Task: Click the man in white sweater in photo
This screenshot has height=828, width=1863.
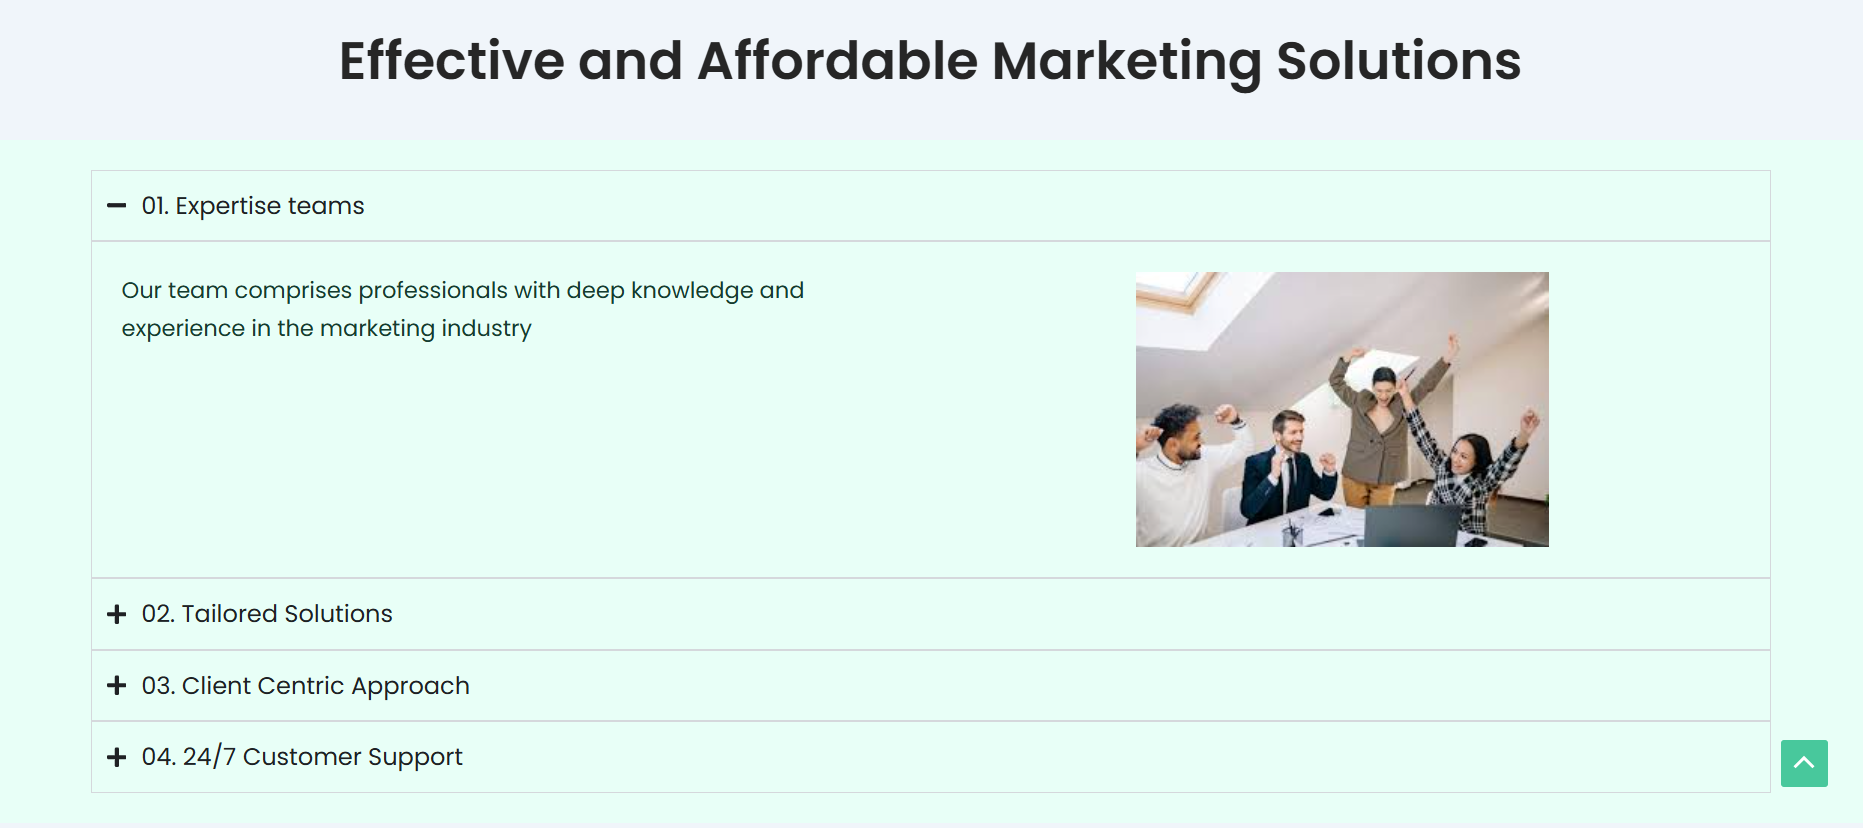Action: pos(1190,475)
